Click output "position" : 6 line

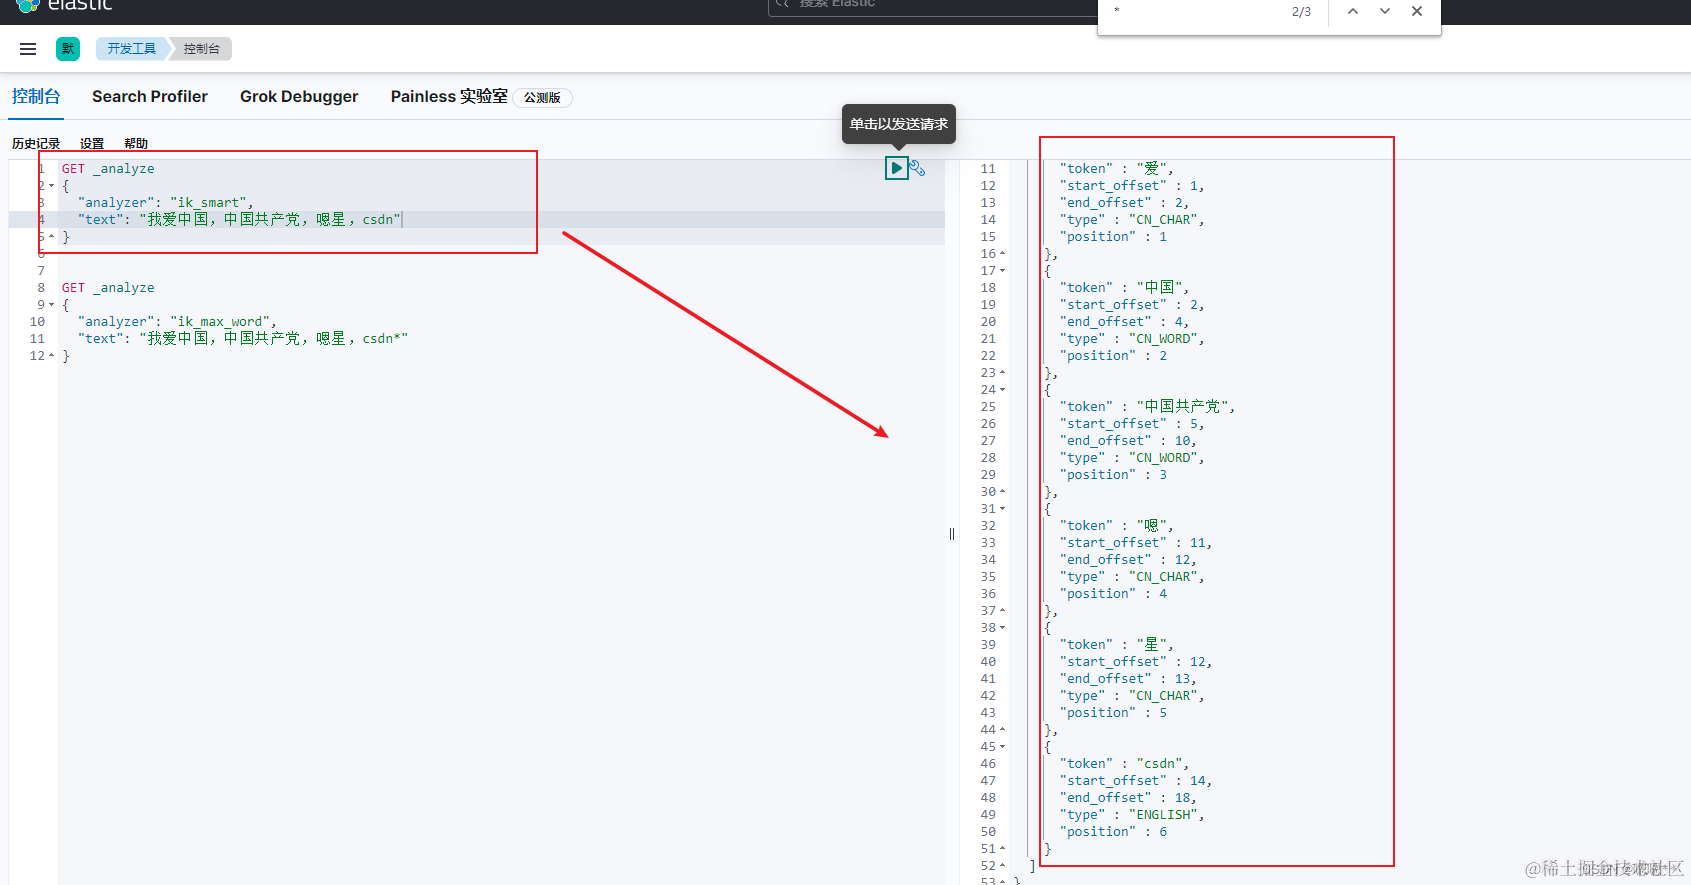tap(1113, 832)
